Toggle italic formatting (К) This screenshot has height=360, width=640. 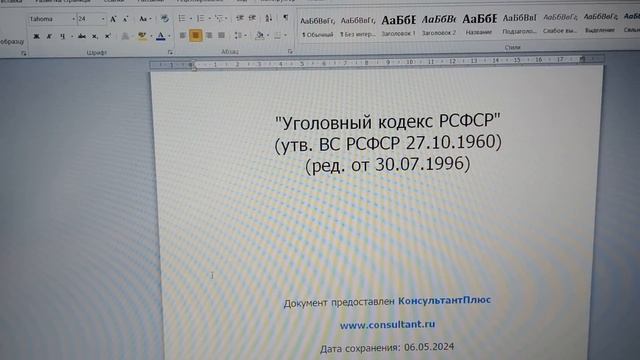(x=49, y=36)
